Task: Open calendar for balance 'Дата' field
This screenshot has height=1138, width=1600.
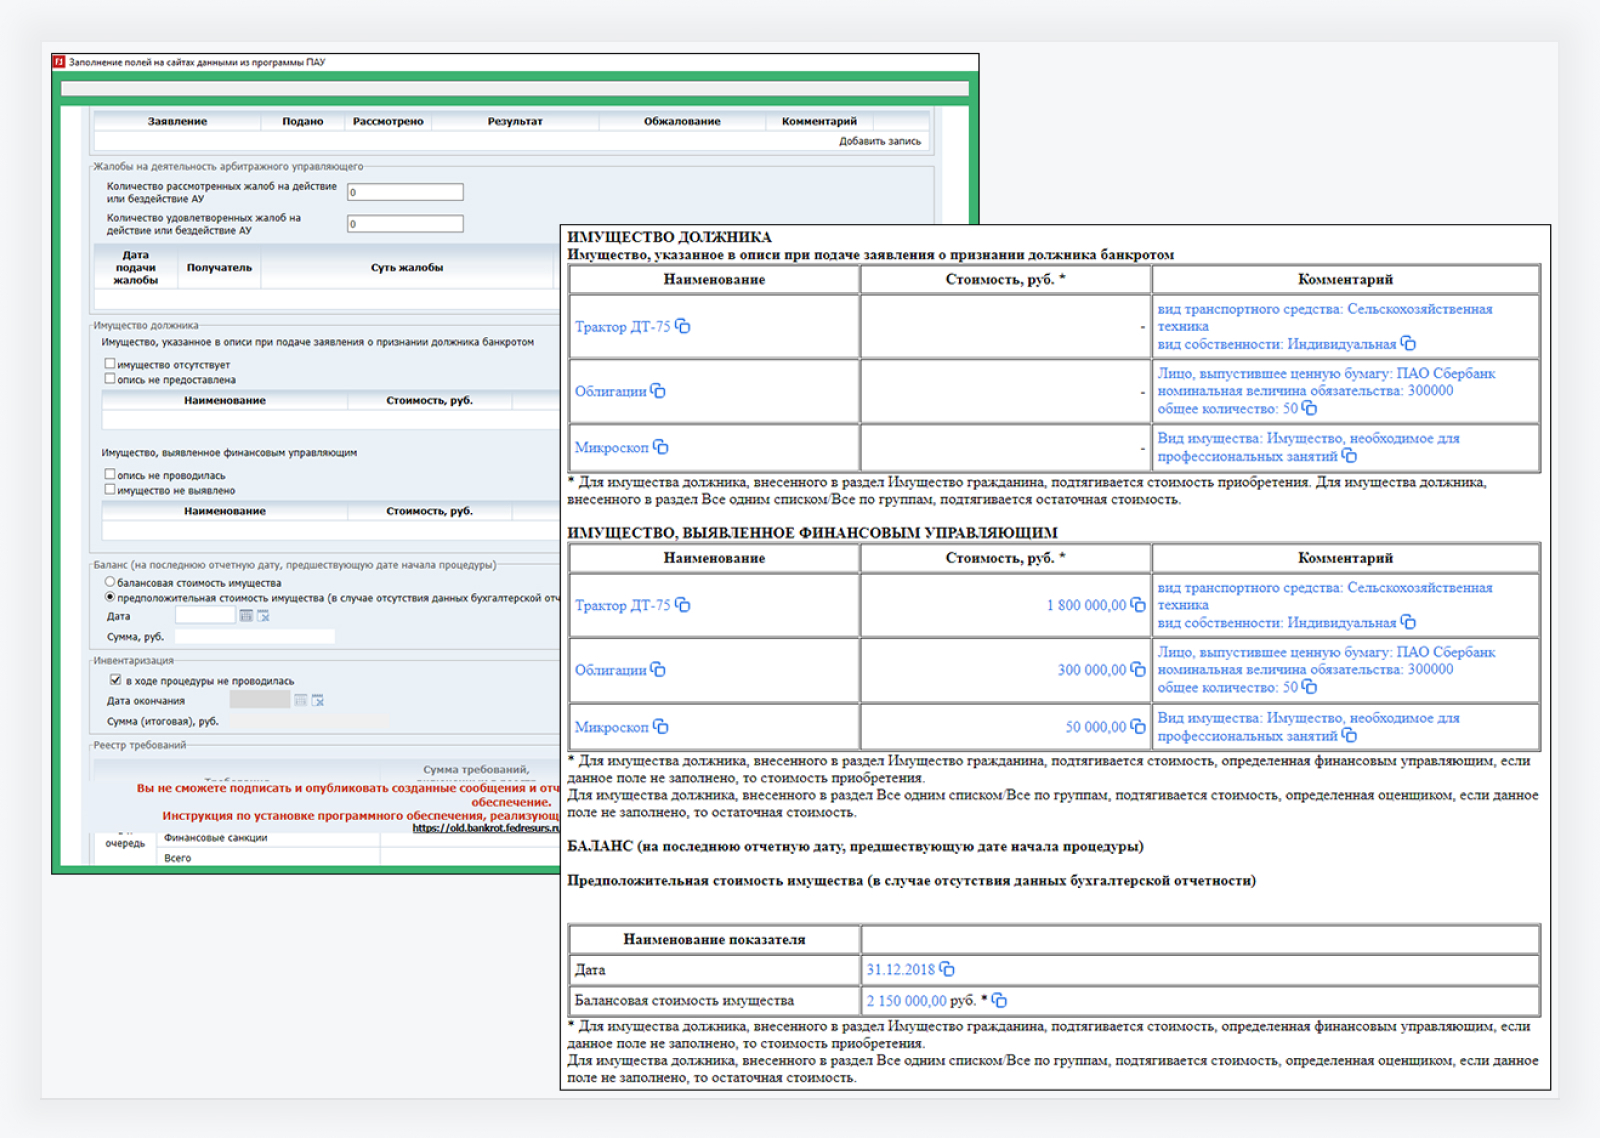Action: (x=246, y=616)
